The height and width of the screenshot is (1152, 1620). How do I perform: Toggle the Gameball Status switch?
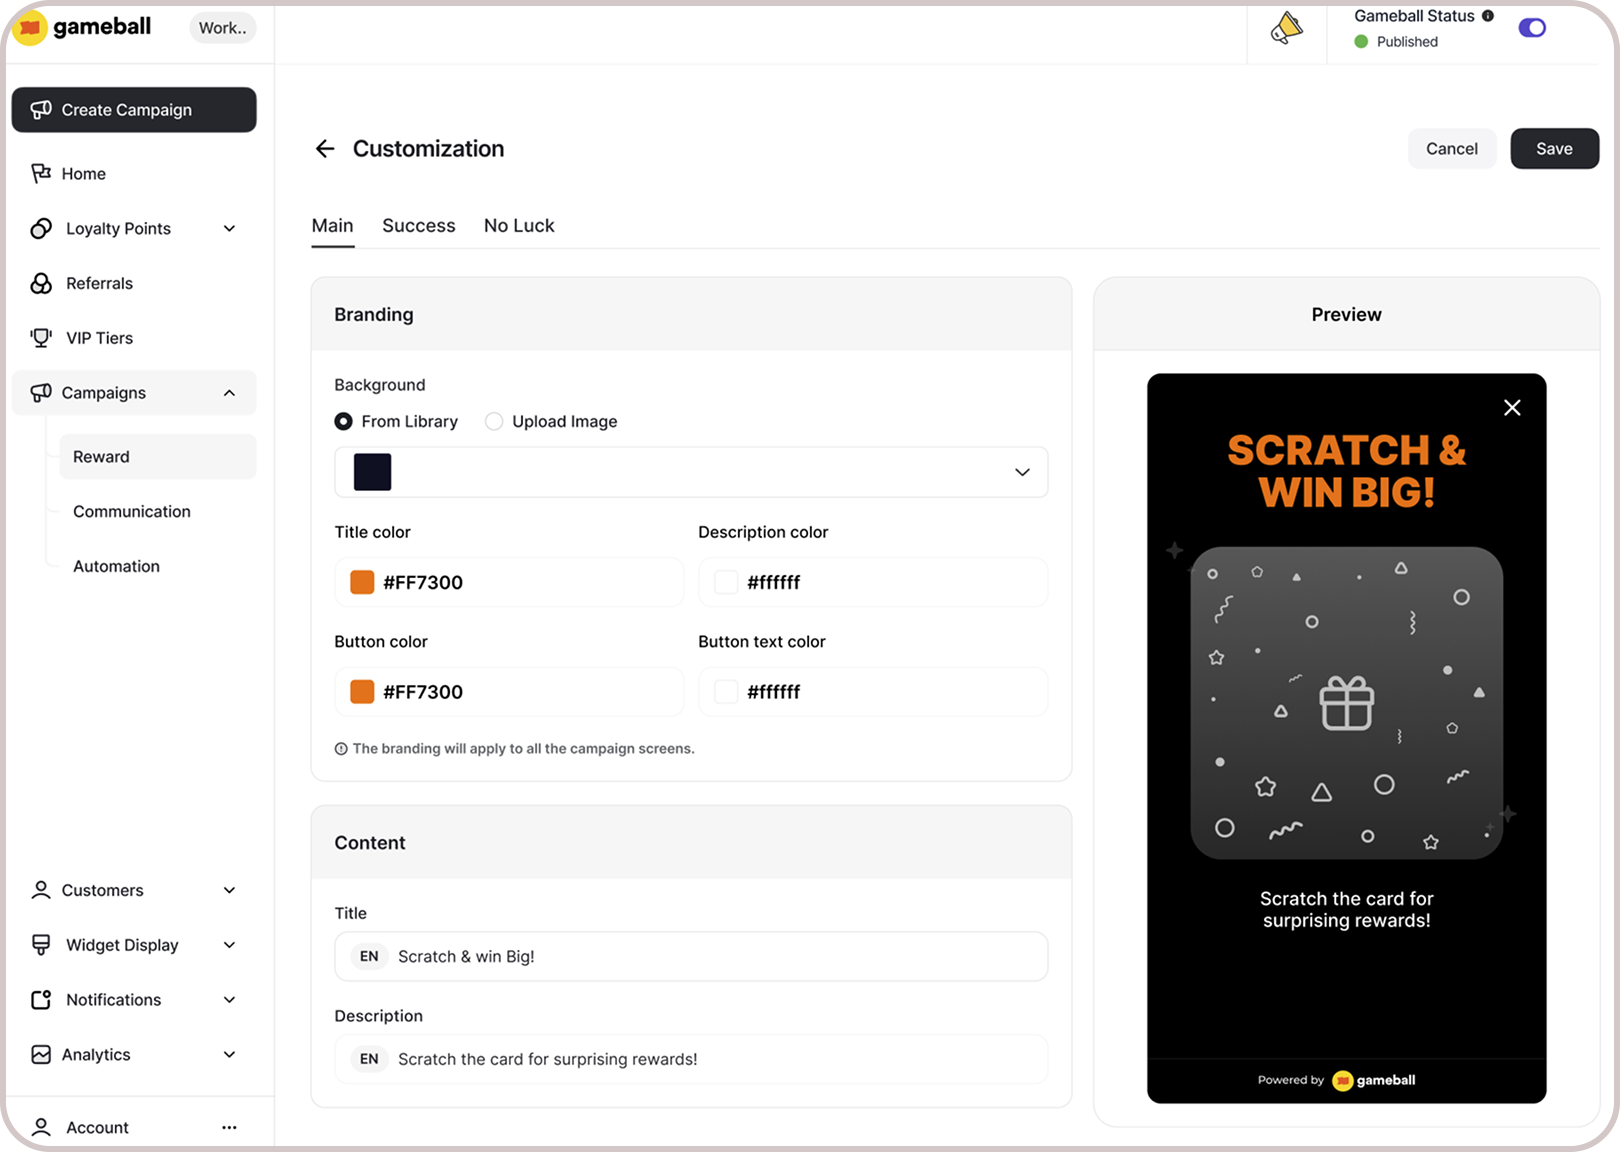pos(1532,28)
